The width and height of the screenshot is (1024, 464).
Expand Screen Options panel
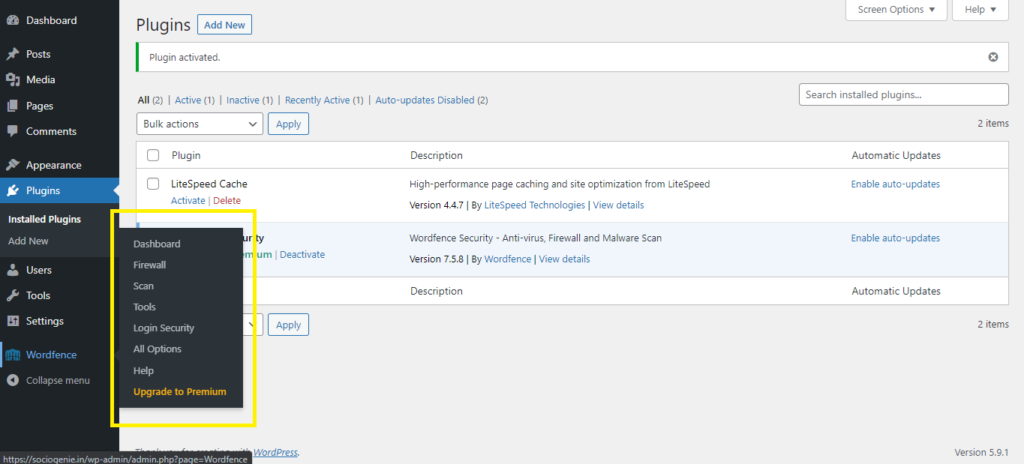896,10
